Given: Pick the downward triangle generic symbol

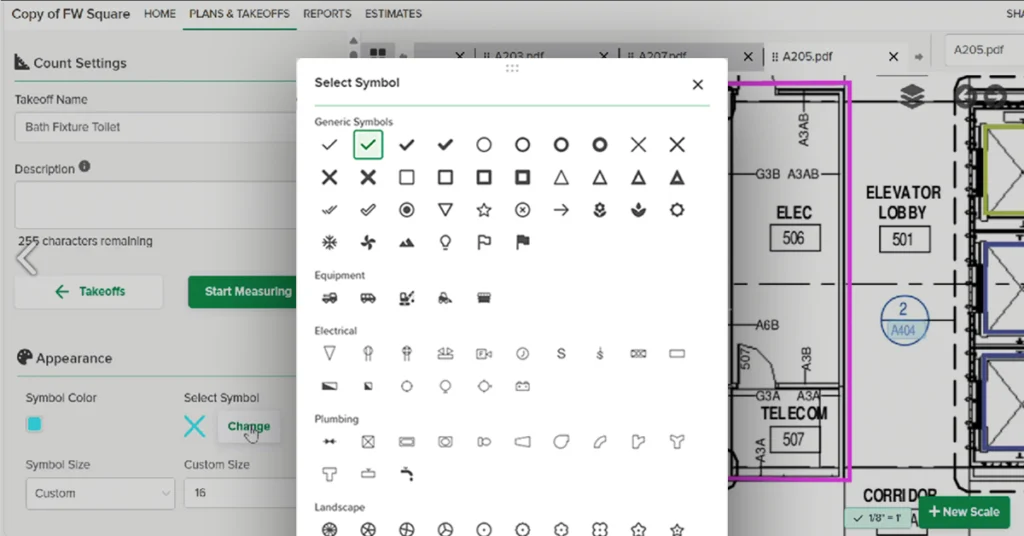Looking at the screenshot, I should point(445,210).
